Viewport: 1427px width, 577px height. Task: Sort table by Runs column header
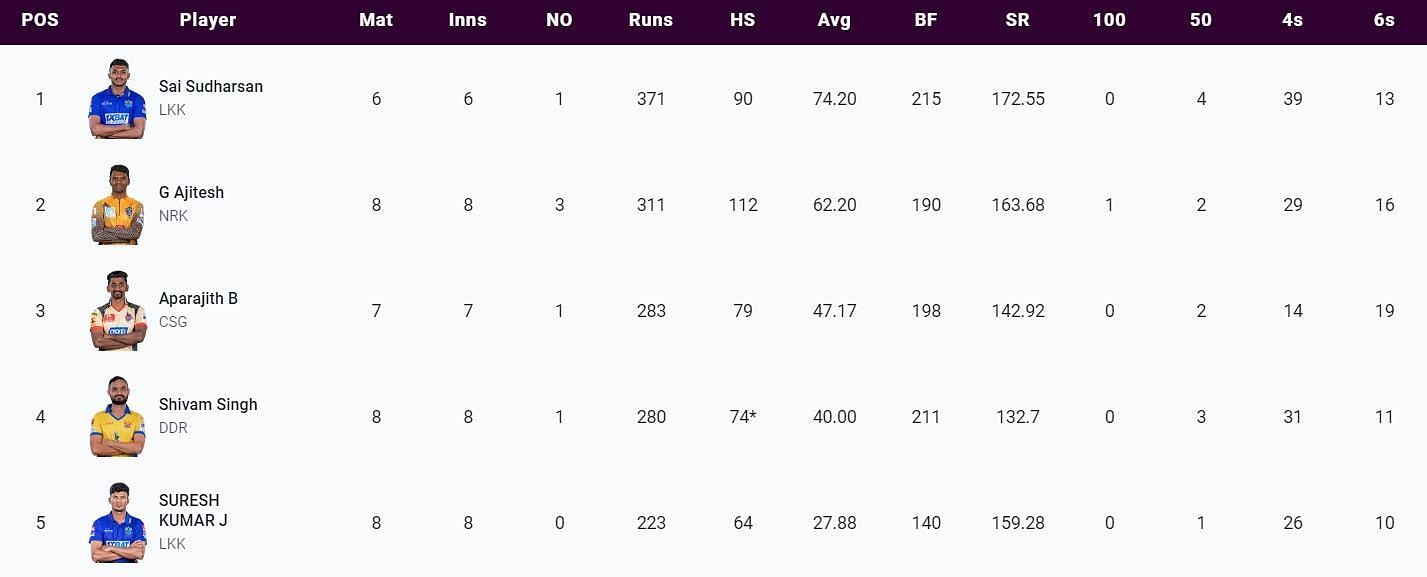point(651,20)
